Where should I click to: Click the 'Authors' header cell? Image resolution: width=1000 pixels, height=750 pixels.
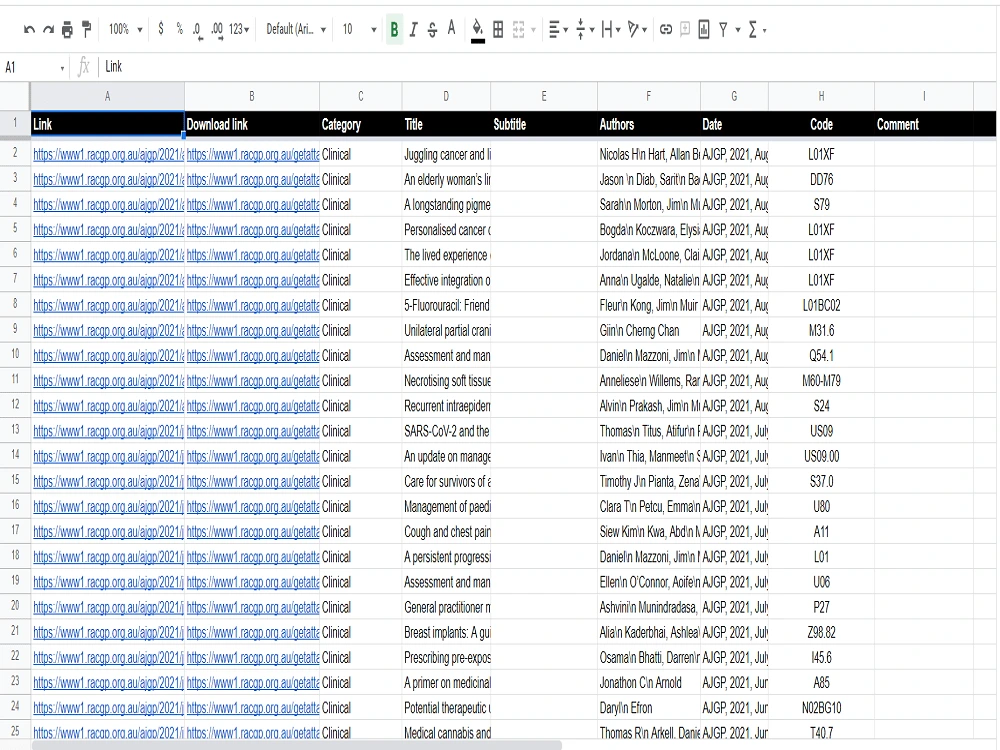(649, 124)
